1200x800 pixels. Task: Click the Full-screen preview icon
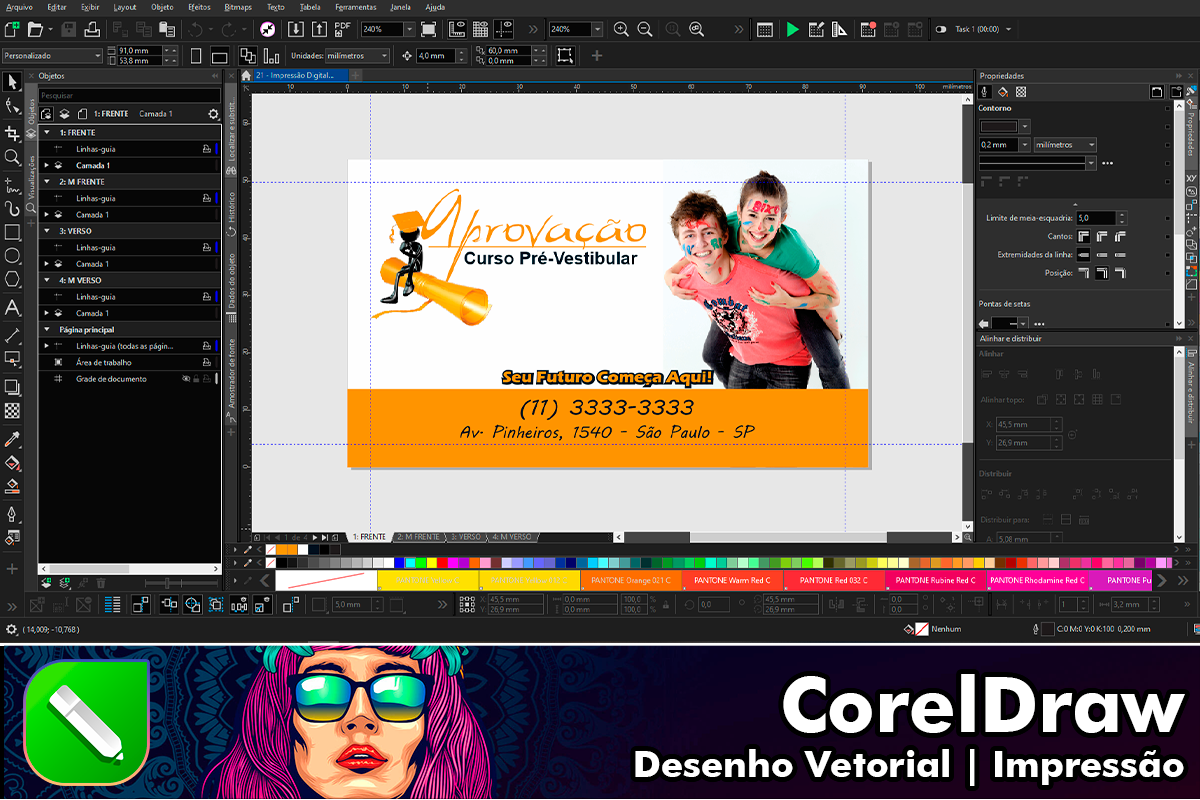428,30
